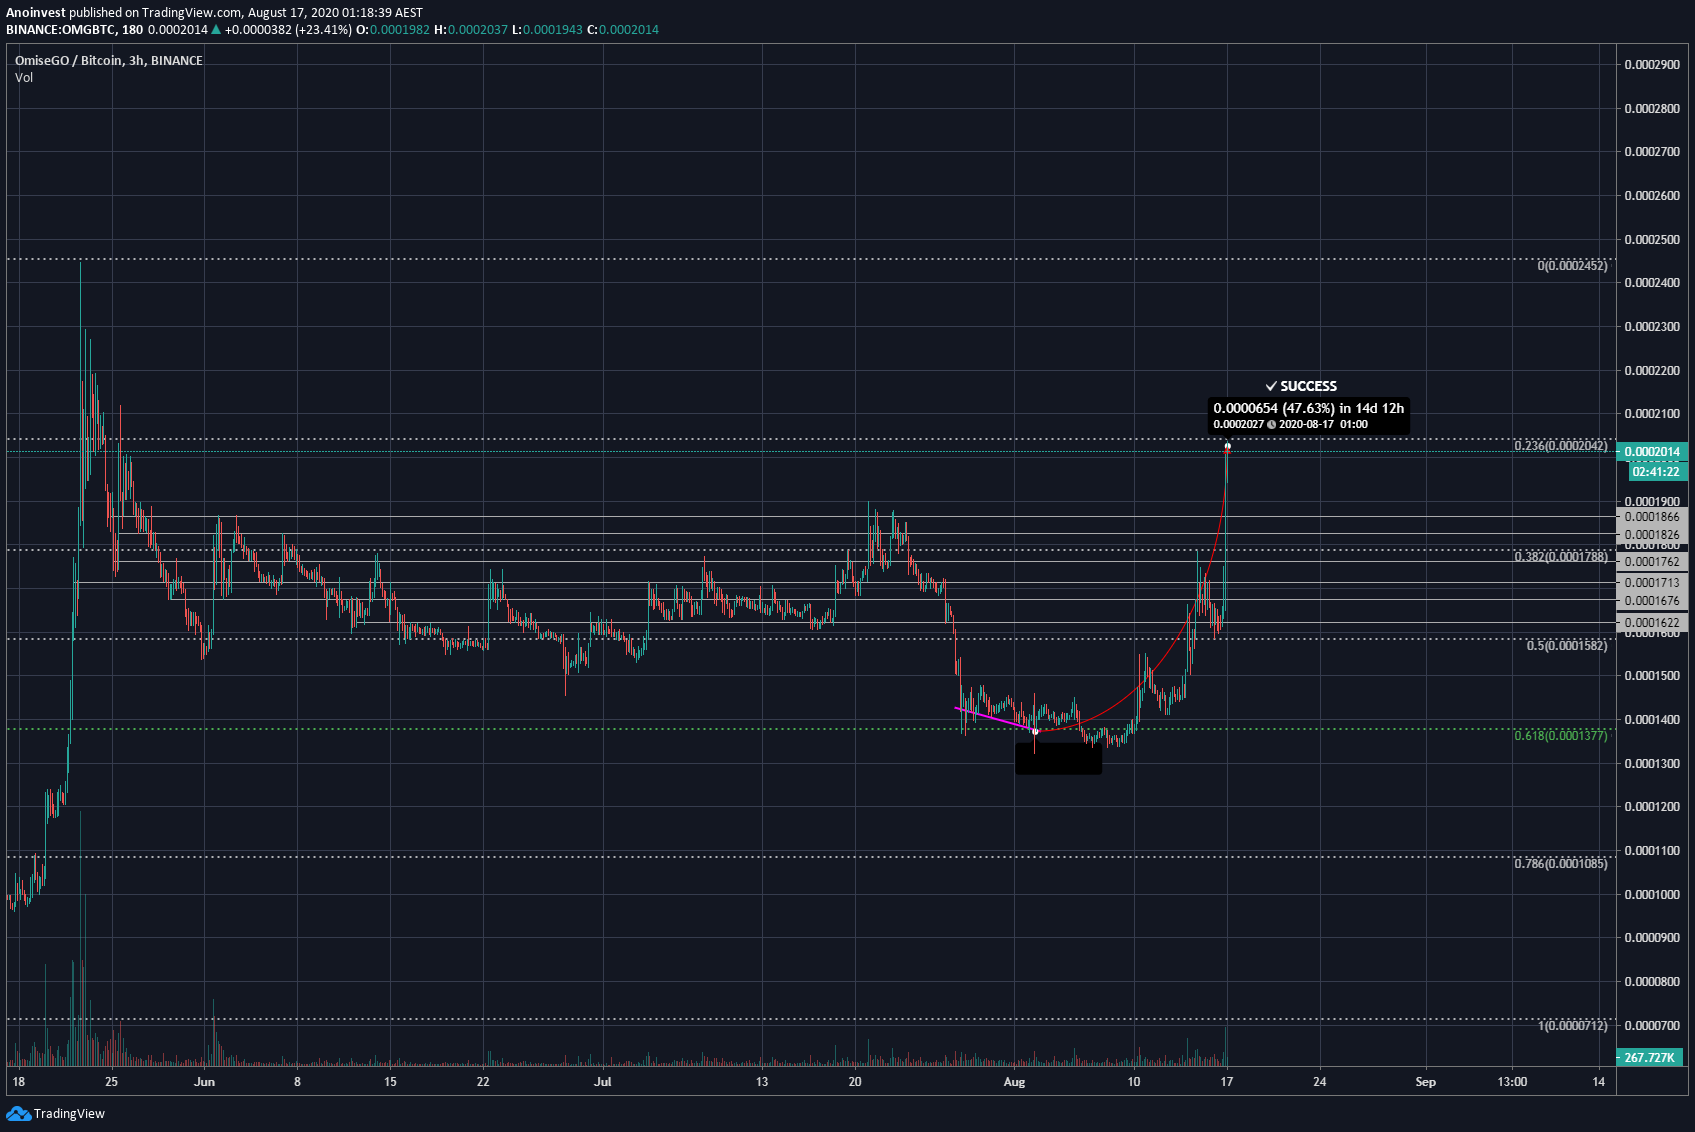This screenshot has height=1132, width=1695.
Task: Click the volume value label 267.727K
Action: coord(1649,1057)
